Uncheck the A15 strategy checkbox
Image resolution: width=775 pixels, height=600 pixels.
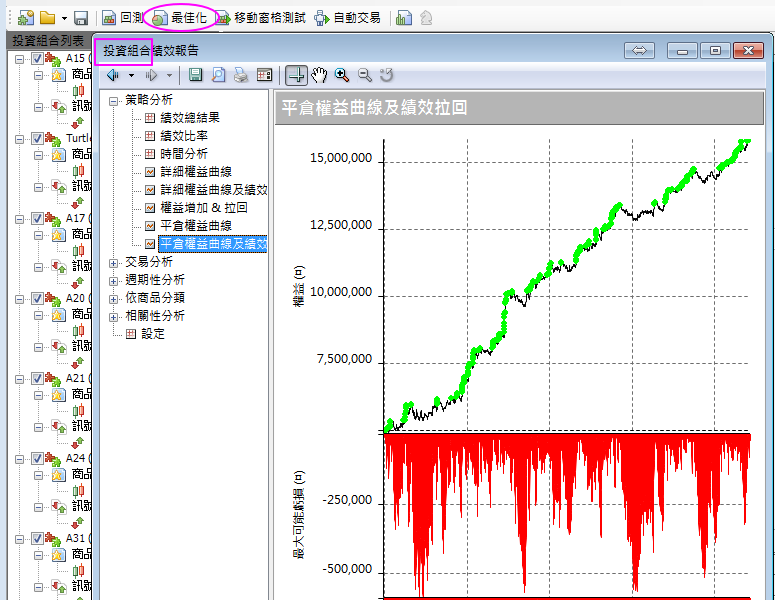pos(38,58)
